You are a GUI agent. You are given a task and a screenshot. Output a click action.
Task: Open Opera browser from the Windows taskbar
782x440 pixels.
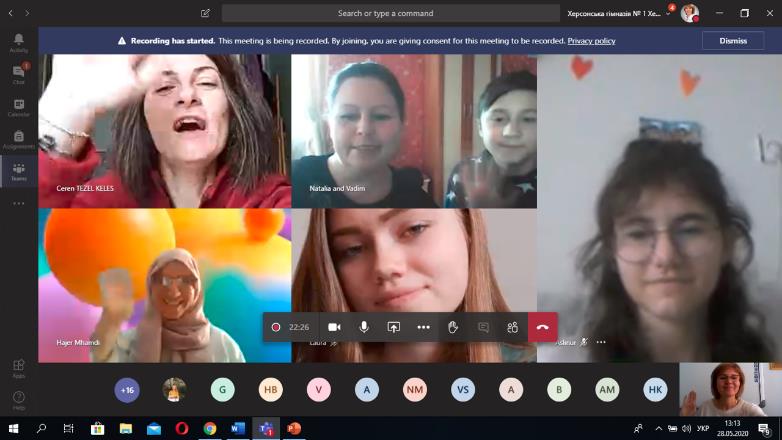(182, 428)
